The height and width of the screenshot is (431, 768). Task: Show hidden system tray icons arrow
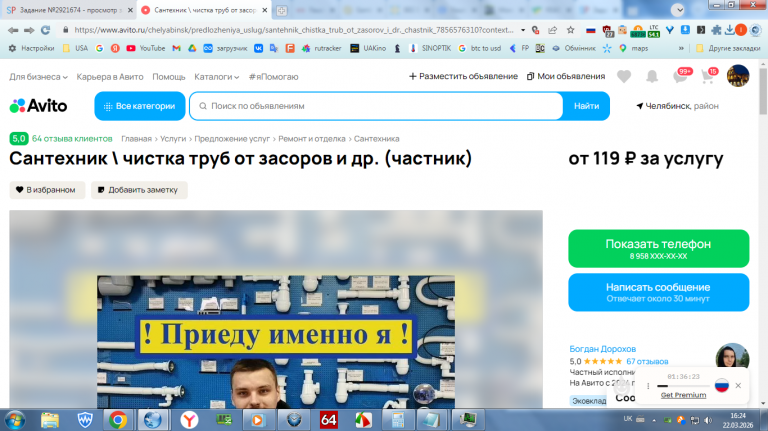click(654, 420)
